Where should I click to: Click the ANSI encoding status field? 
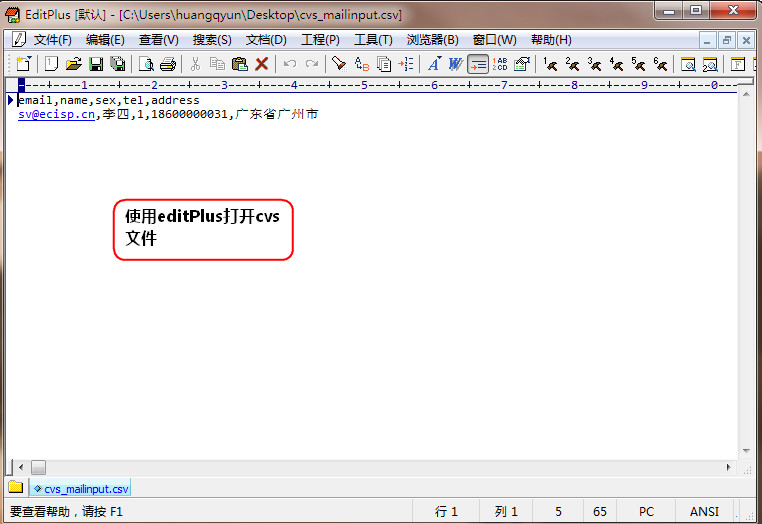coord(704,511)
